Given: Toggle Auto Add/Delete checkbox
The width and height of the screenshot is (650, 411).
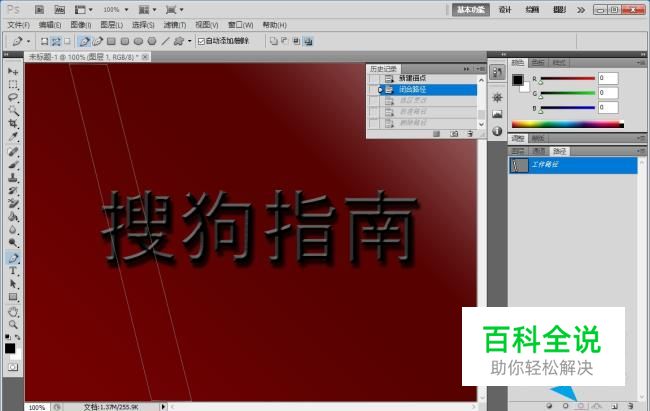Looking at the screenshot, I should 201,41.
